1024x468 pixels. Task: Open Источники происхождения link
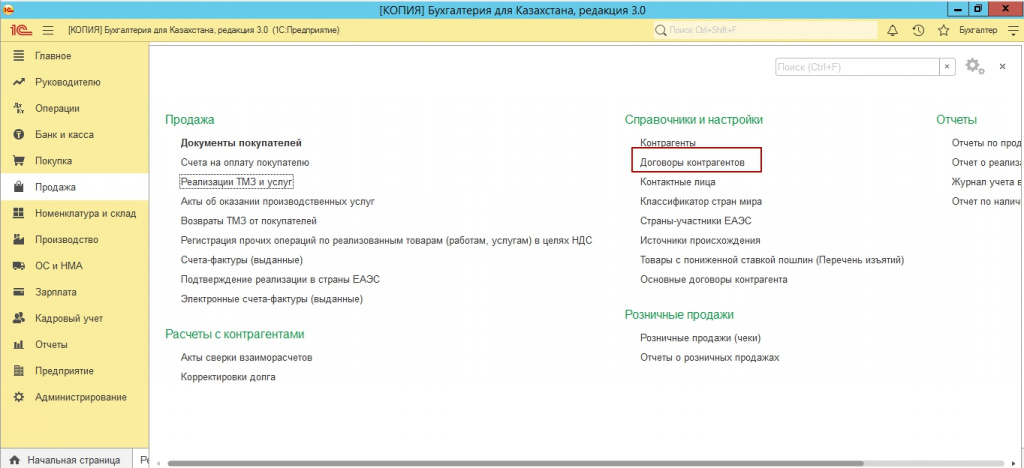tap(700, 240)
